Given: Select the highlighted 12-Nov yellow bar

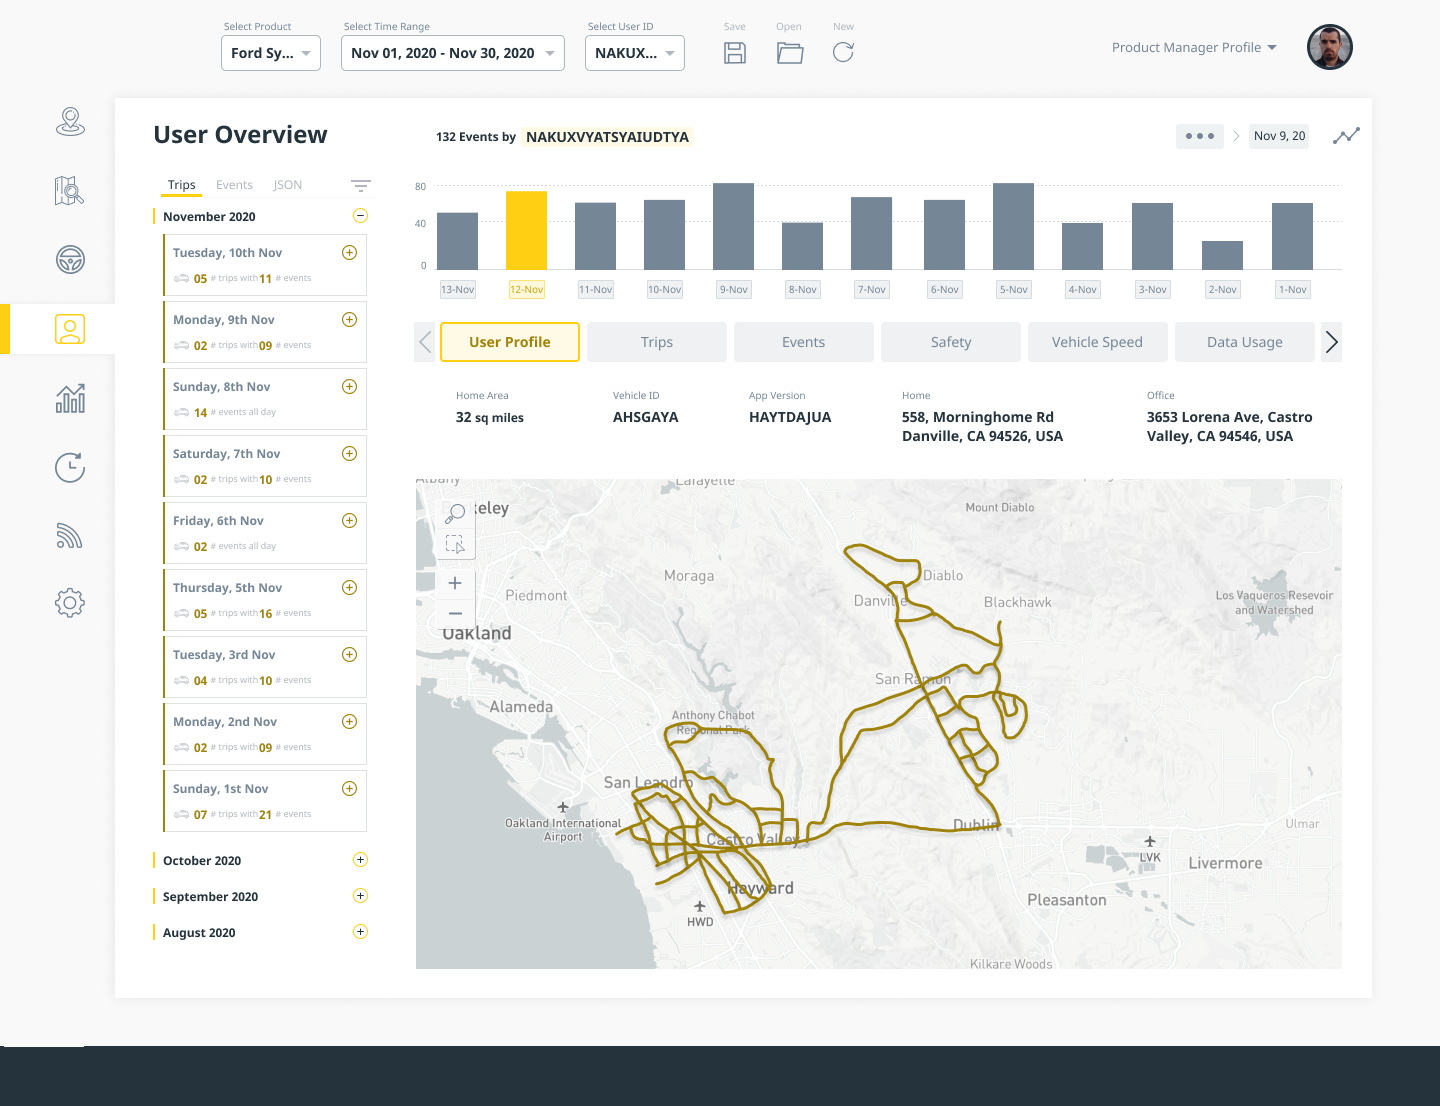Looking at the screenshot, I should [526, 230].
